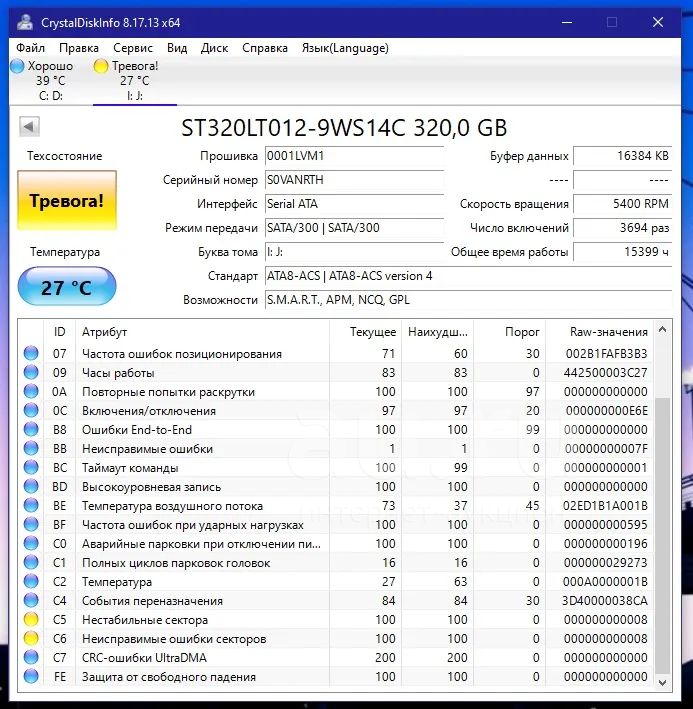Click the CrystalDiskInfo app icon in title bar

[25, 22]
